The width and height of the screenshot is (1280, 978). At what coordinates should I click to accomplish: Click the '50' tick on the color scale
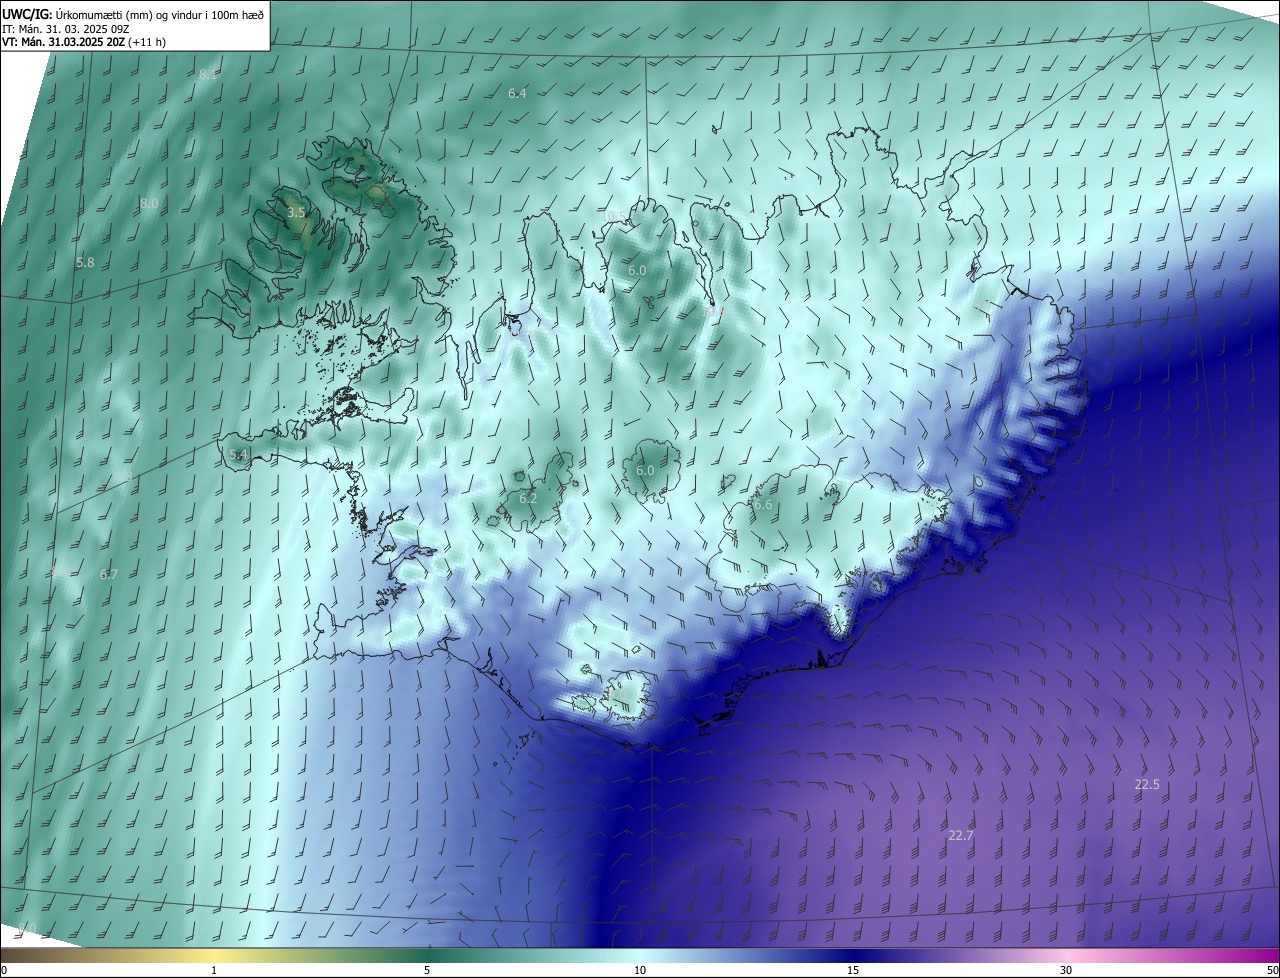click(x=1272, y=971)
